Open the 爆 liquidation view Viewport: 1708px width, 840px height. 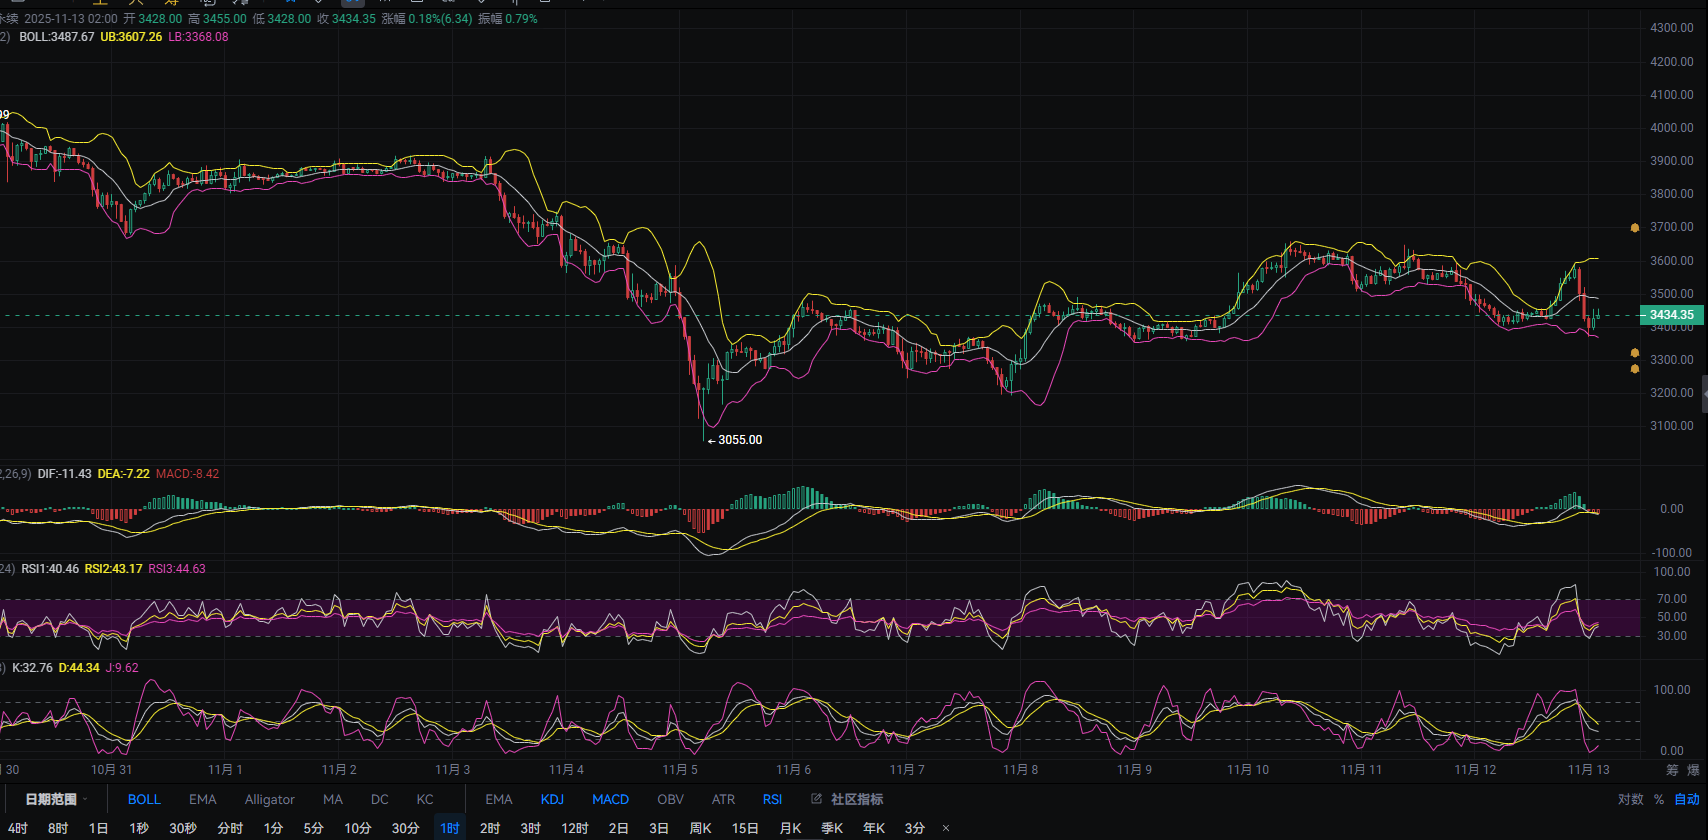pyautogui.click(x=1693, y=770)
